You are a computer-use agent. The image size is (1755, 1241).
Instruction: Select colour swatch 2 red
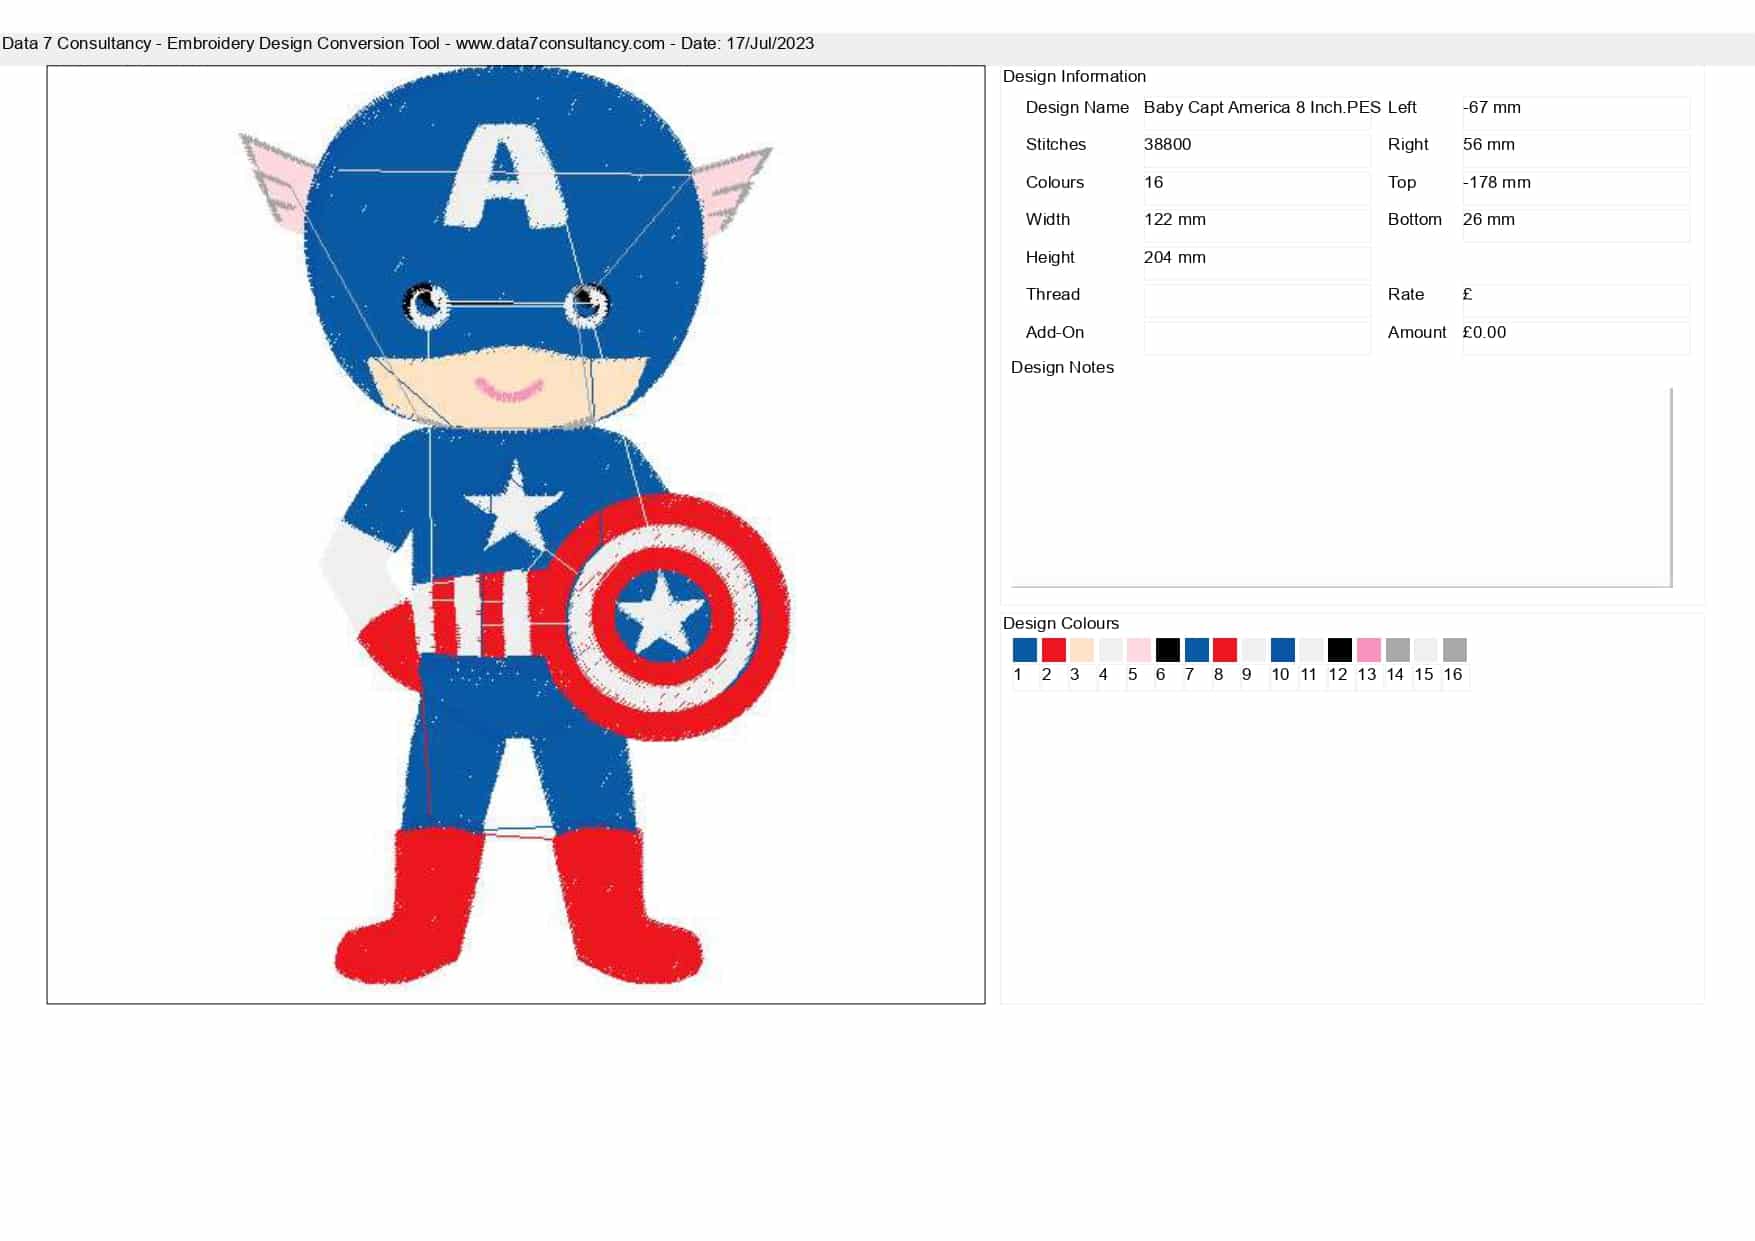pos(1053,650)
